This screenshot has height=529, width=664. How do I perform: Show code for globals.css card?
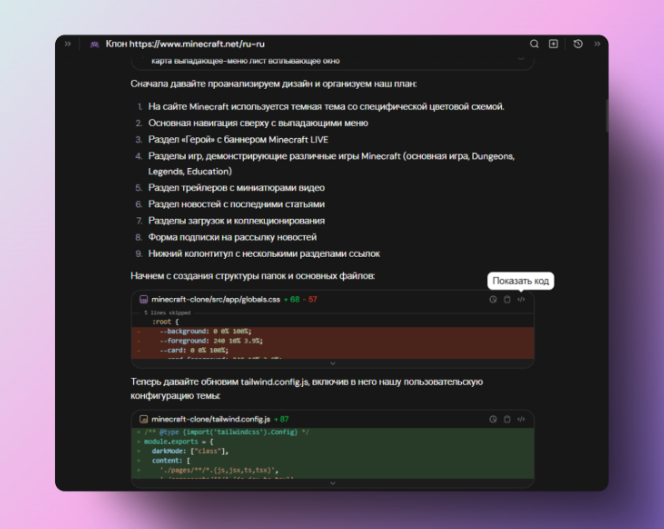tap(521, 299)
